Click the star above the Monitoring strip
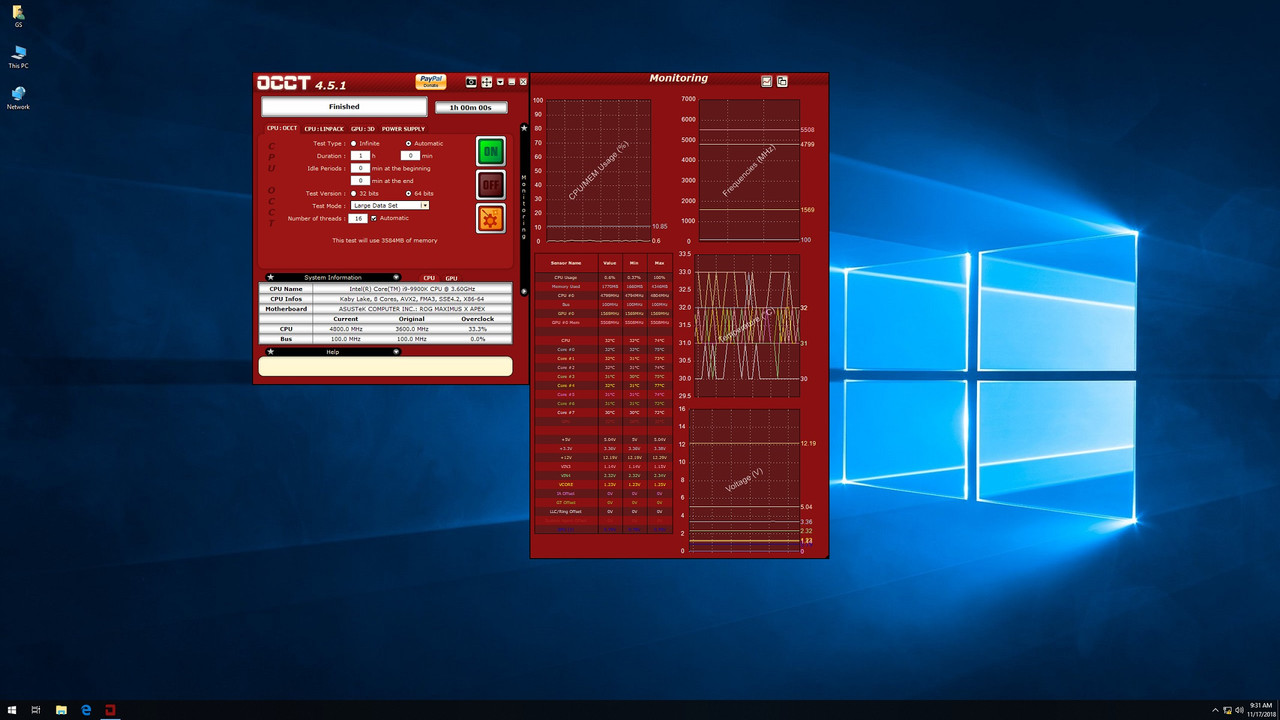 point(524,128)
